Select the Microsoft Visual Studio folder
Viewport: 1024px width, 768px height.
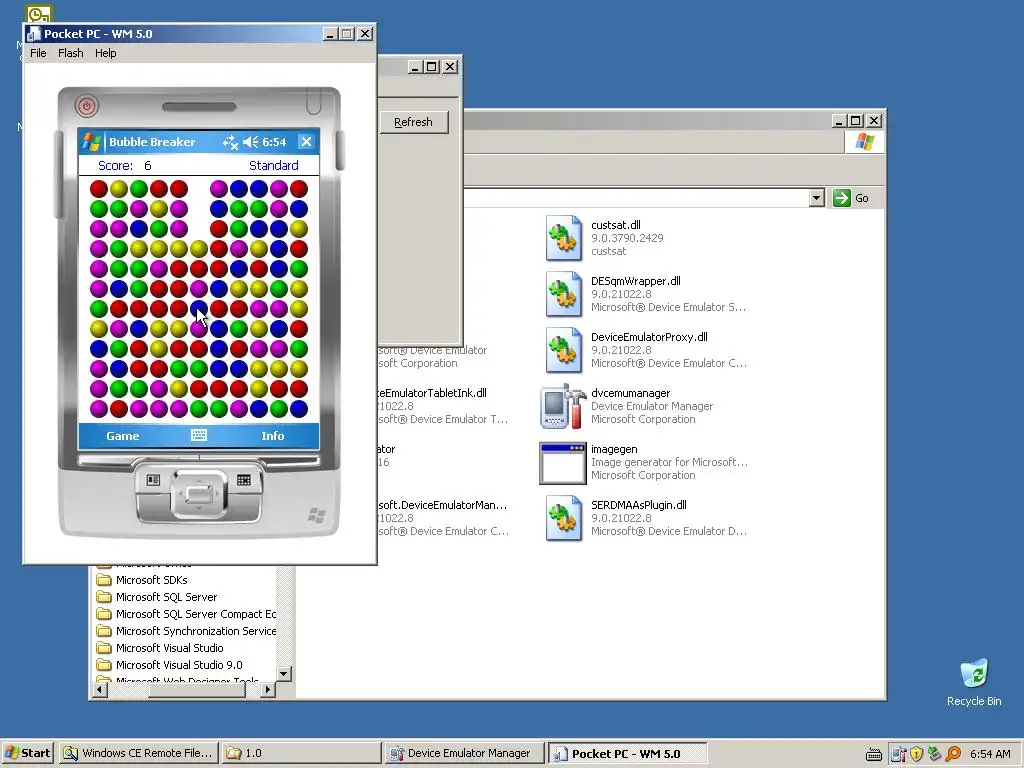pyautogui.click(x=160, y=648)
